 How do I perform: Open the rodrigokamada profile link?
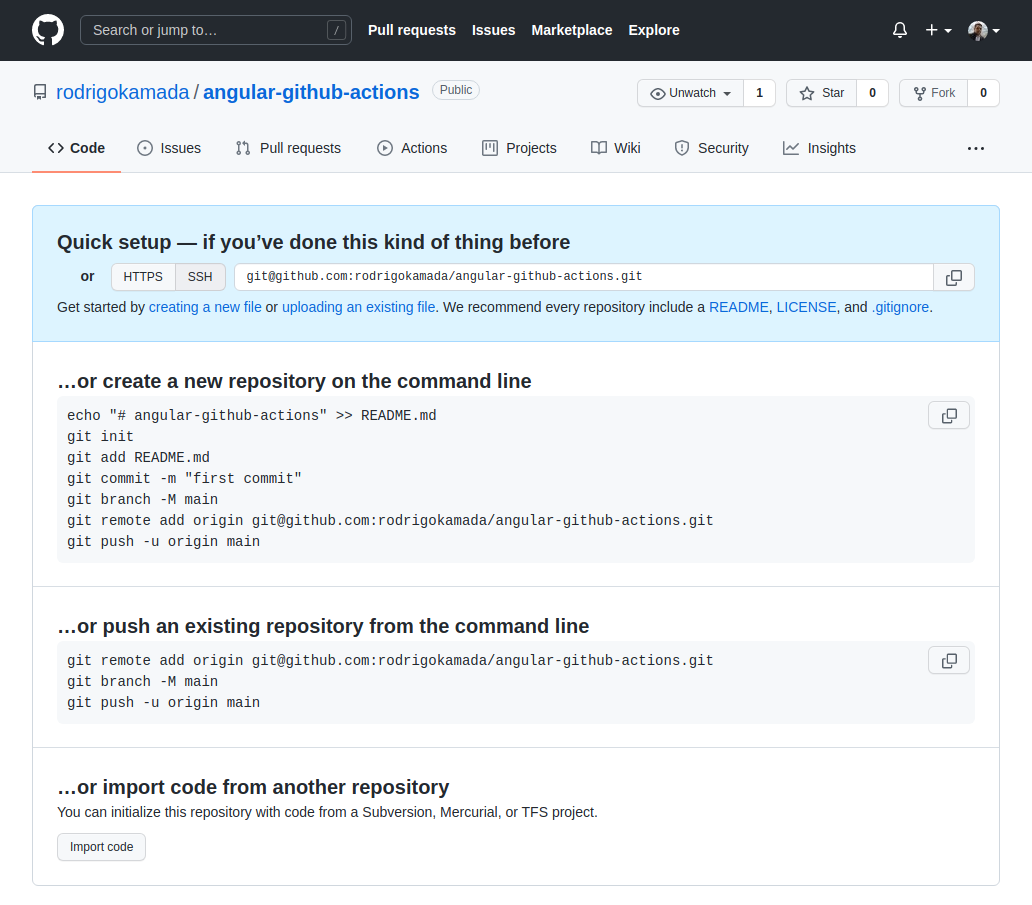pos(123,92)
